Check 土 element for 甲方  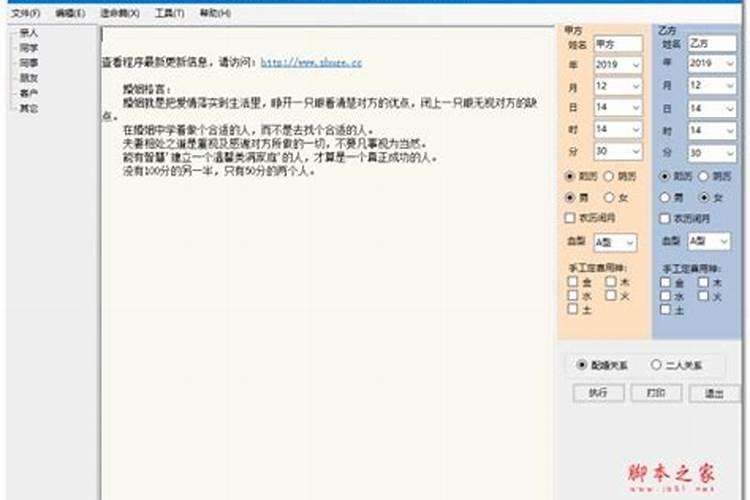573,309
